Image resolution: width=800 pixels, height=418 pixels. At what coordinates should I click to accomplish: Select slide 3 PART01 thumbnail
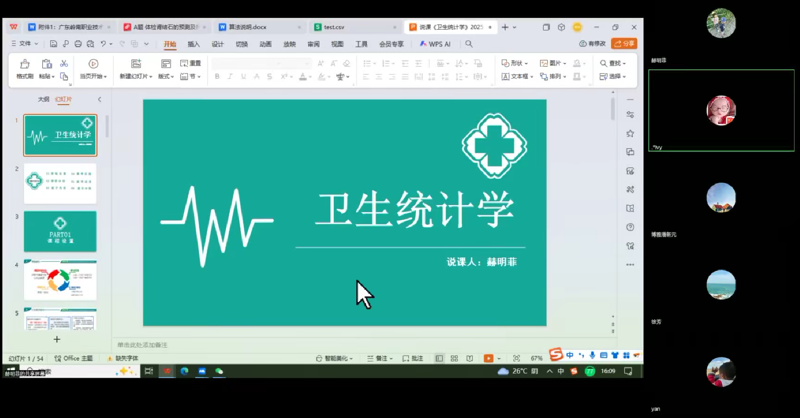(x=60, y=231)
